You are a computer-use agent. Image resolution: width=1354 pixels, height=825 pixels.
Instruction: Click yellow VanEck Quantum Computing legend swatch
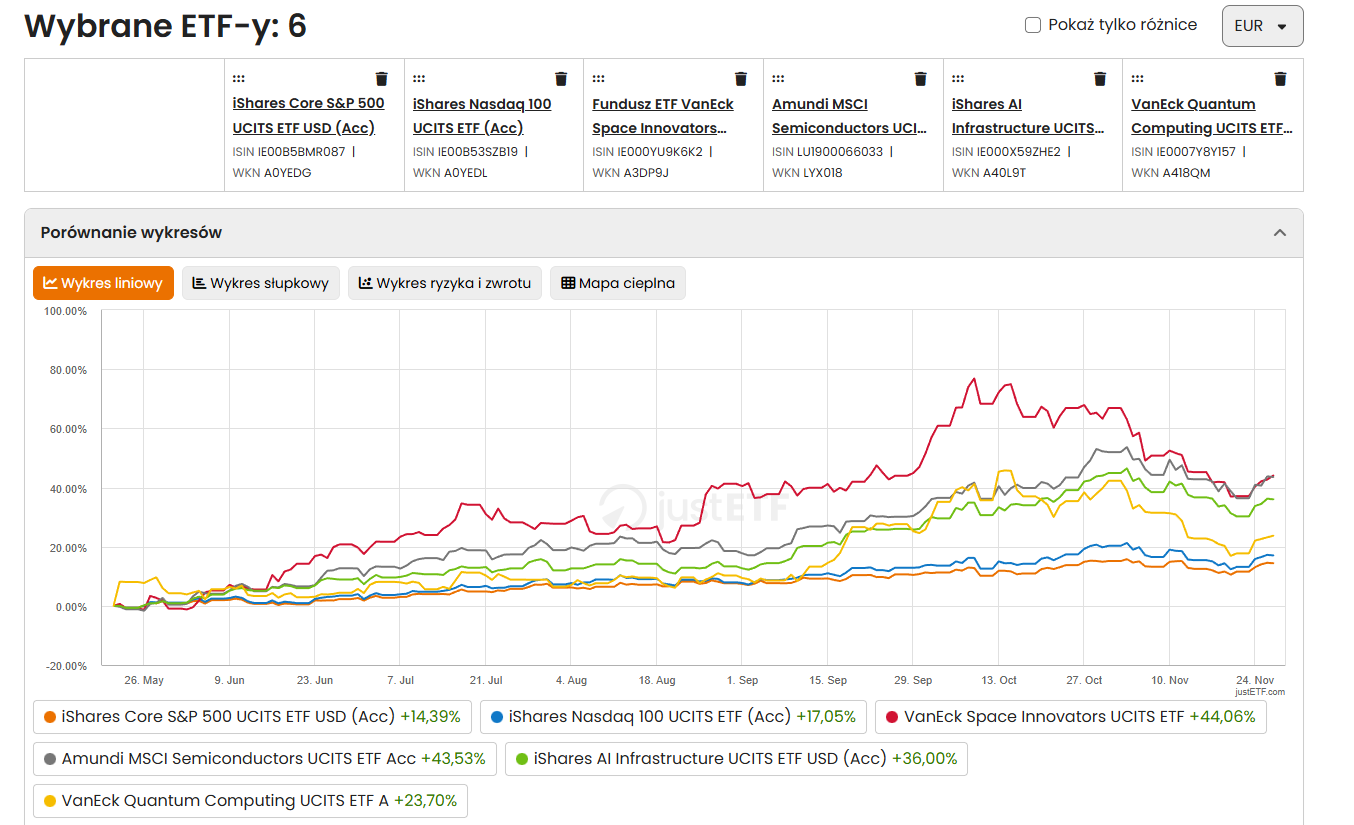pyautogui.click(x=49, y=801)
